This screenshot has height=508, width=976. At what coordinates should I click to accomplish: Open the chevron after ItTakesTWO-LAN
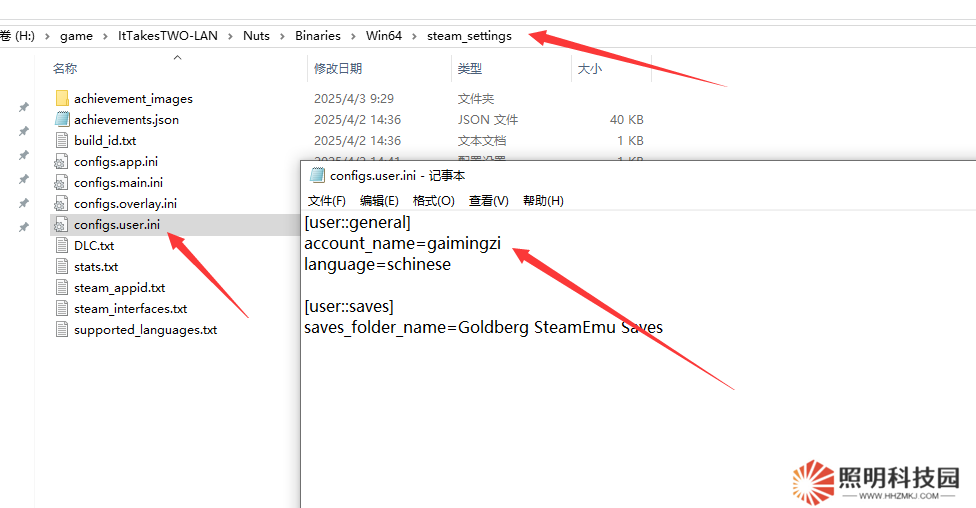230,36
